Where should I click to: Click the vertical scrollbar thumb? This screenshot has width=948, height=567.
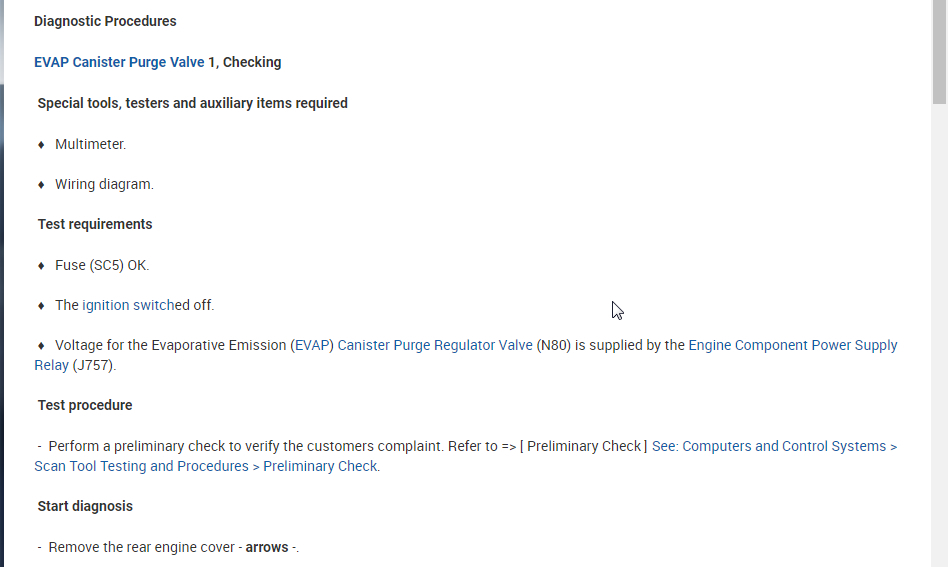tap(940, 50)
